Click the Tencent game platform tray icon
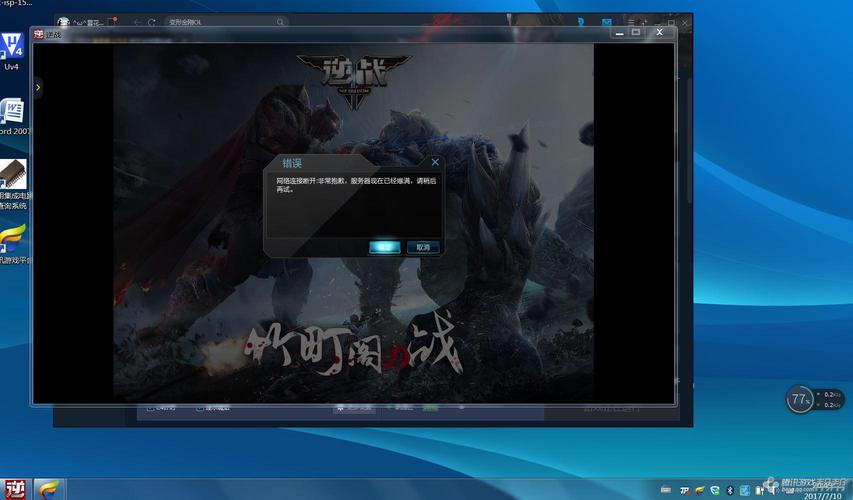Image resolution: width=853 pixels, height=500 pixels. (x=700, y=491)
